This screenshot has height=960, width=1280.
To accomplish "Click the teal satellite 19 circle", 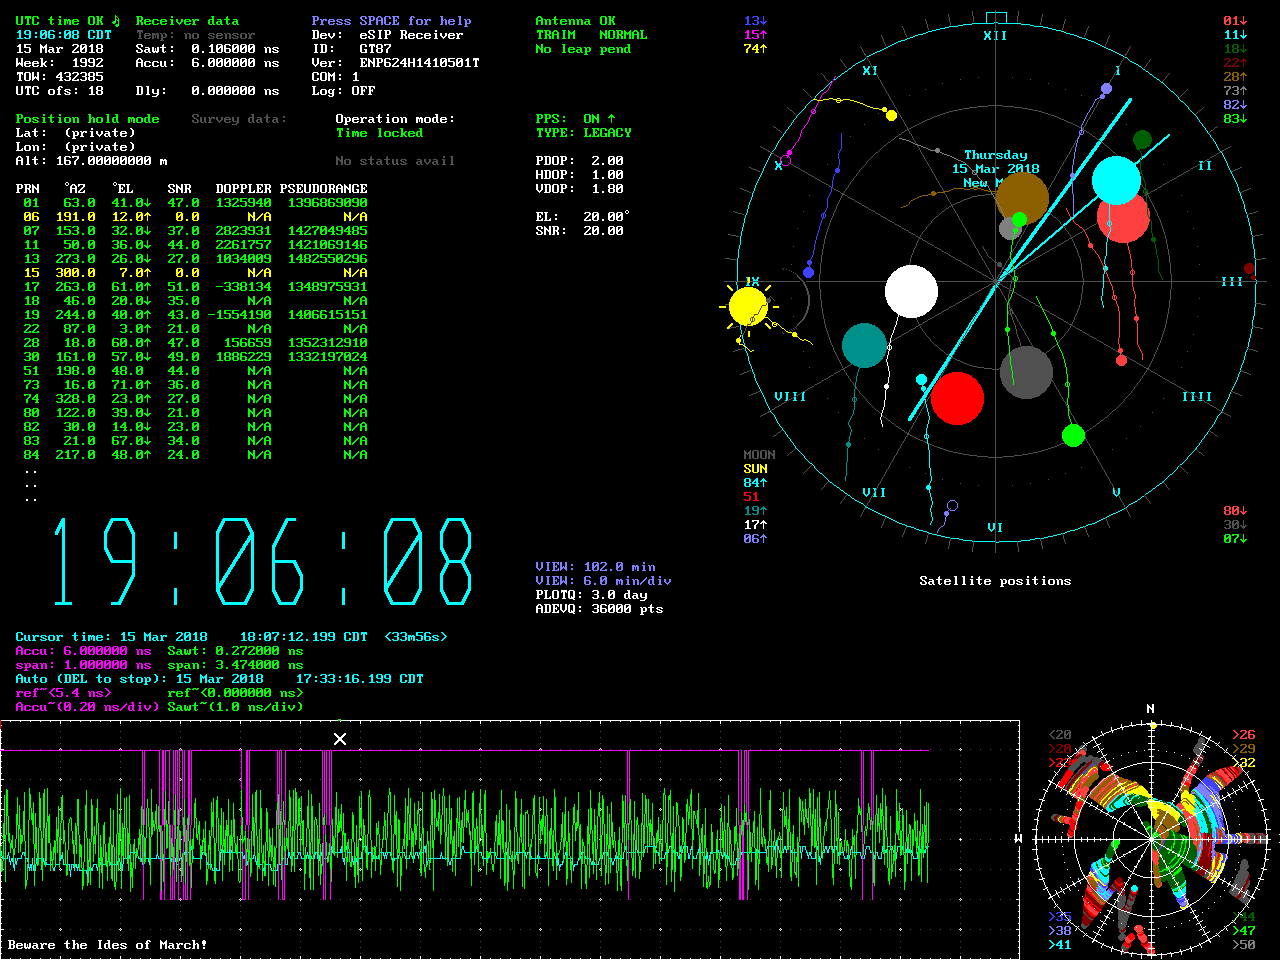I will click(864, 345).
